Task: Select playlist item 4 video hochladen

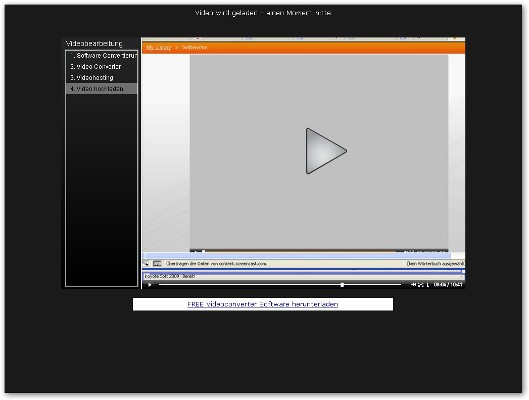Action: pos(102,89)
